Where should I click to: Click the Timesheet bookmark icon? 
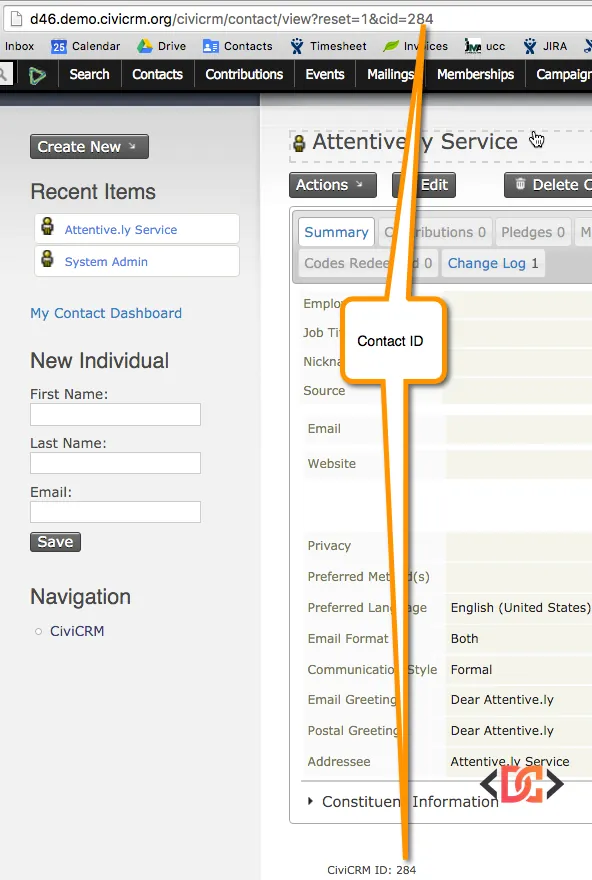coord(296,45)
